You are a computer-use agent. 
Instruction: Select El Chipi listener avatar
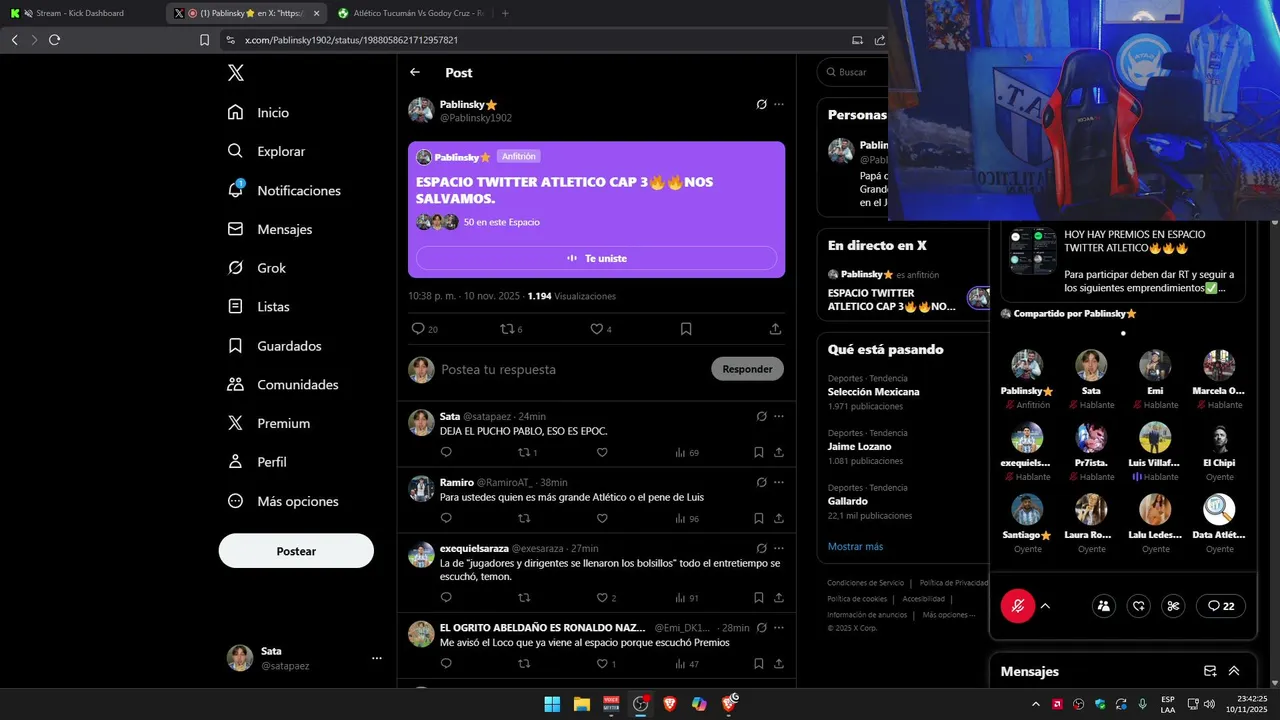coord(1219,437)
